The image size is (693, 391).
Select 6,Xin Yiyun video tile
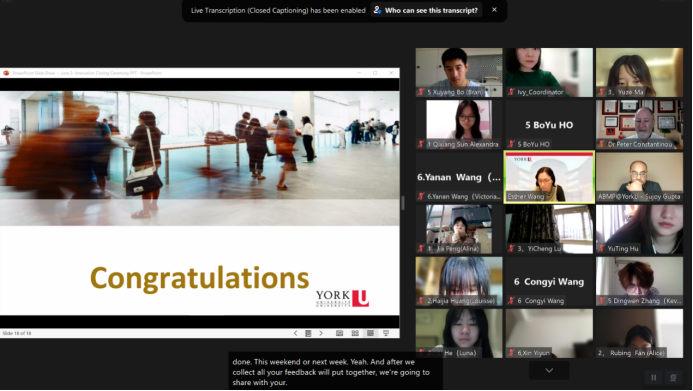pyautogui.click(x=549, y=334)
